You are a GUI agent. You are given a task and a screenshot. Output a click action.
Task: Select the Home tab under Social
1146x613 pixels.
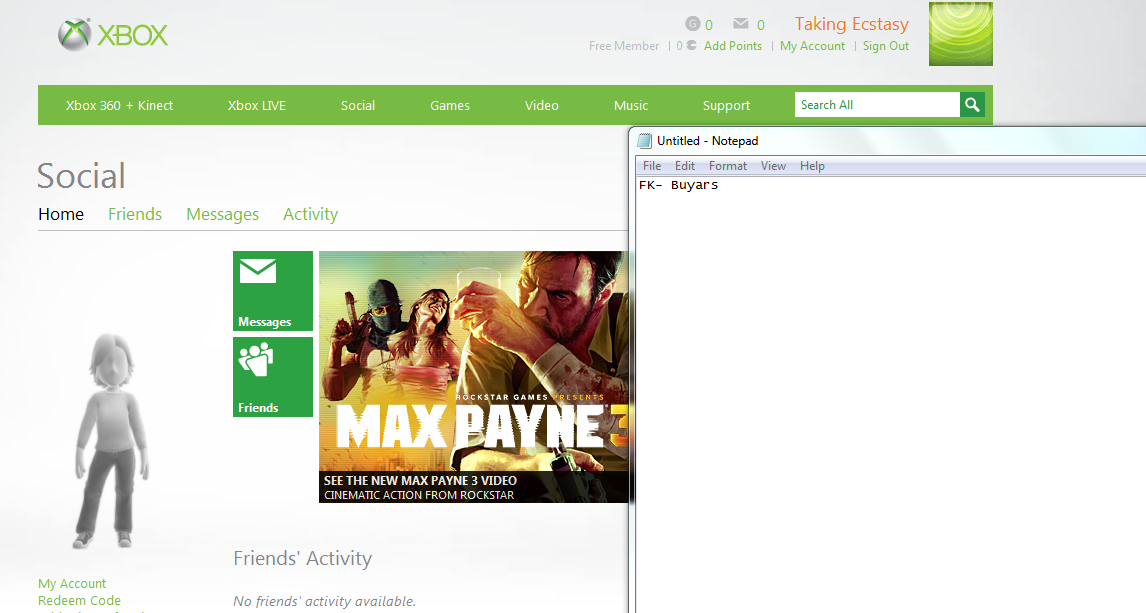(61, 214)
